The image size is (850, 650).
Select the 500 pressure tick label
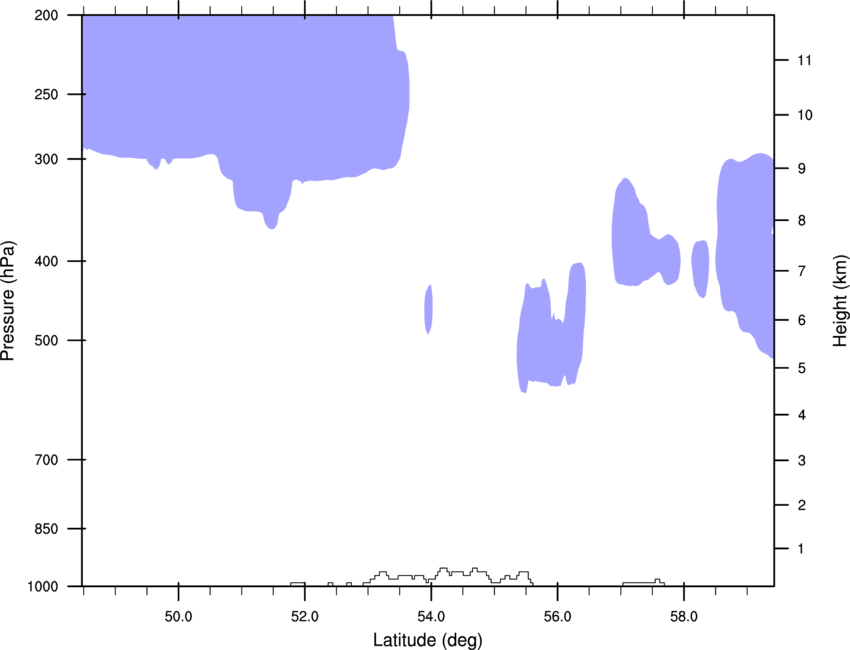[46, 340]
